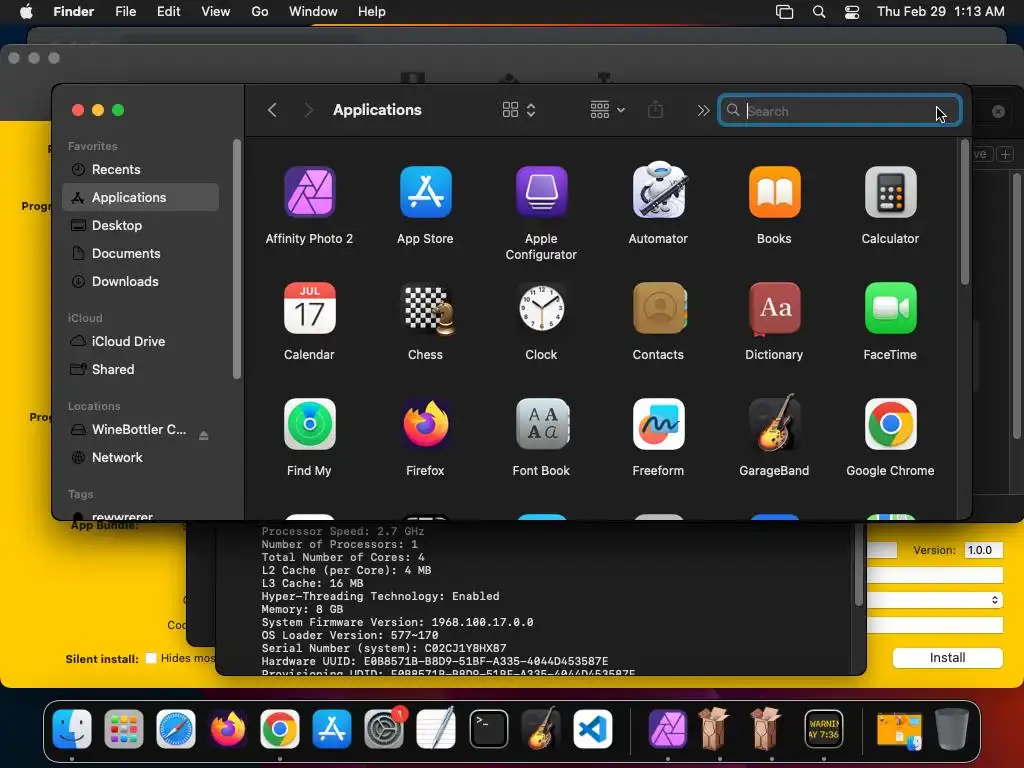Select the Font Book app icon
The height and width of the screenshot is (768, 1024).
click(x=542, y=424)
